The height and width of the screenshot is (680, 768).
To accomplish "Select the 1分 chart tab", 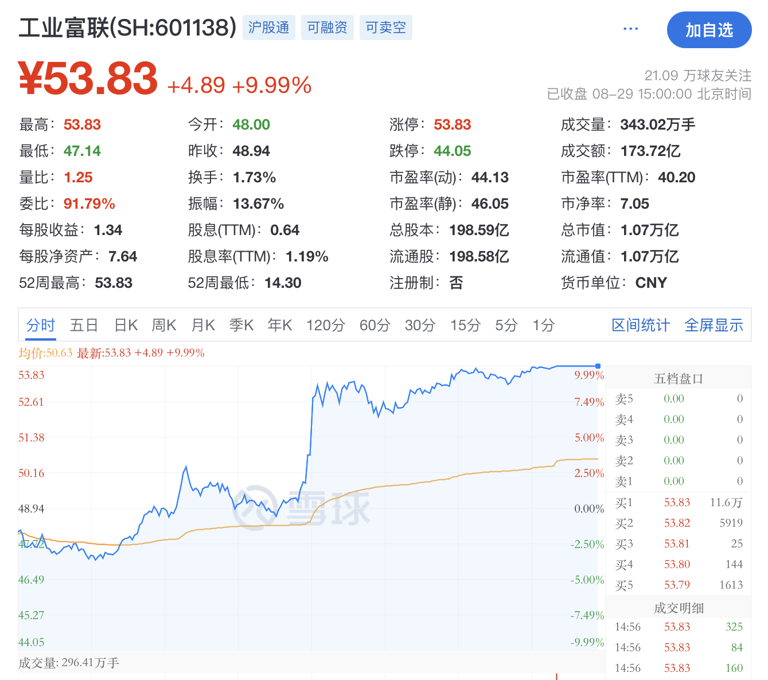I will tap(544, 325).
